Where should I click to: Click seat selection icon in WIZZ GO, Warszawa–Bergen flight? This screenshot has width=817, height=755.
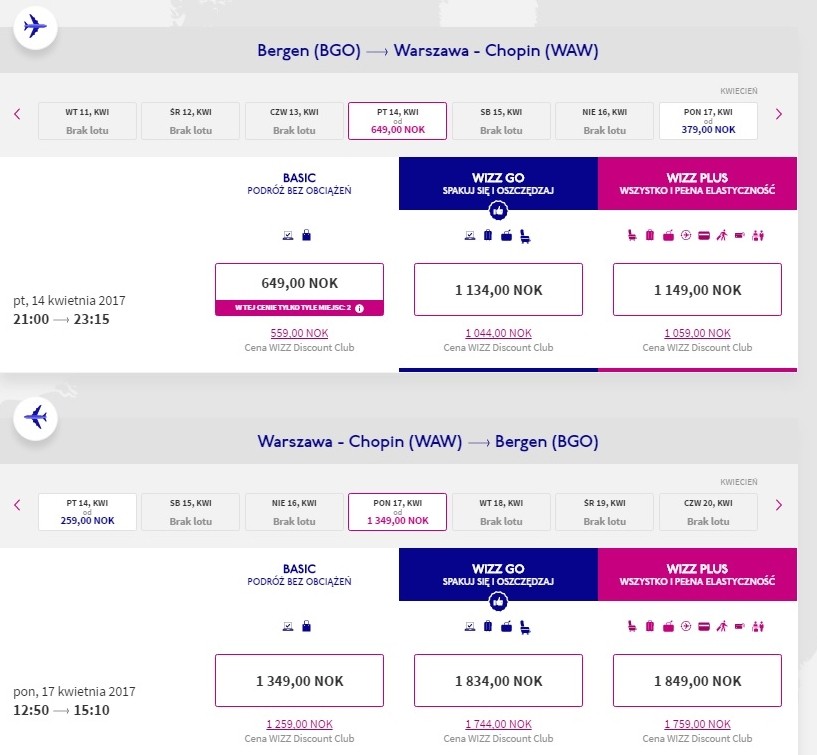(x=525, y=628)
